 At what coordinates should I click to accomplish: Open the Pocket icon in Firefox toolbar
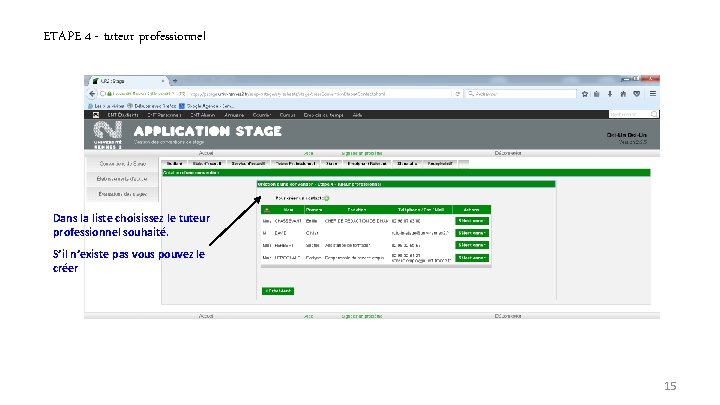click(636, 94)
